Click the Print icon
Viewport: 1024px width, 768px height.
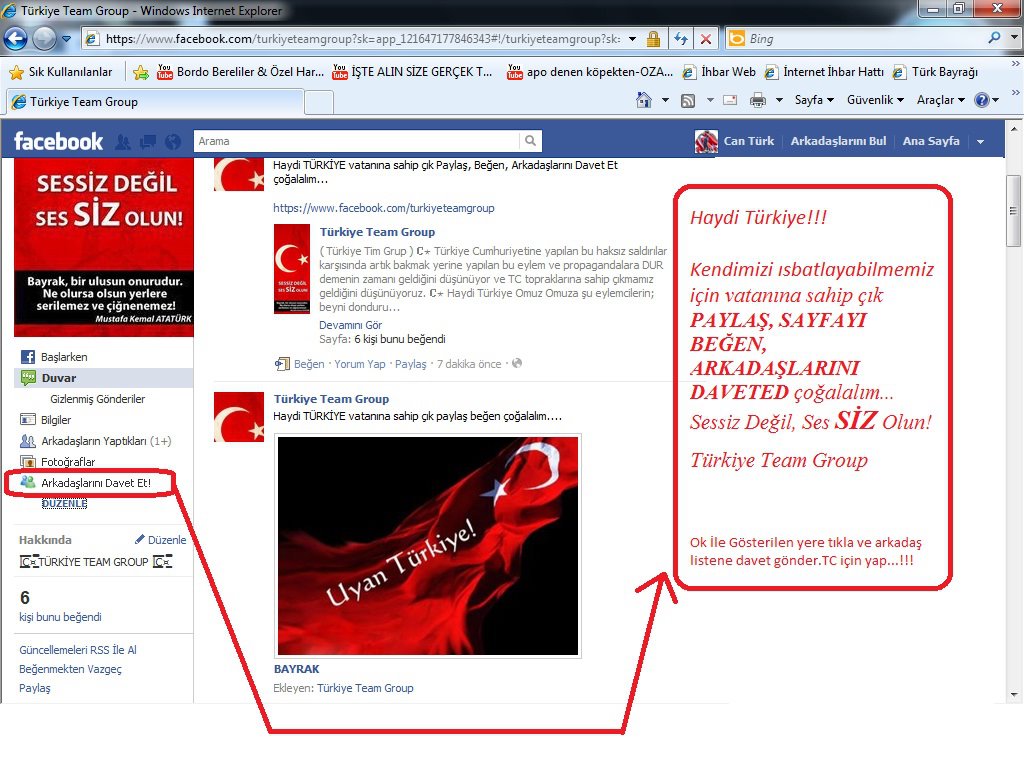[758, 100]
